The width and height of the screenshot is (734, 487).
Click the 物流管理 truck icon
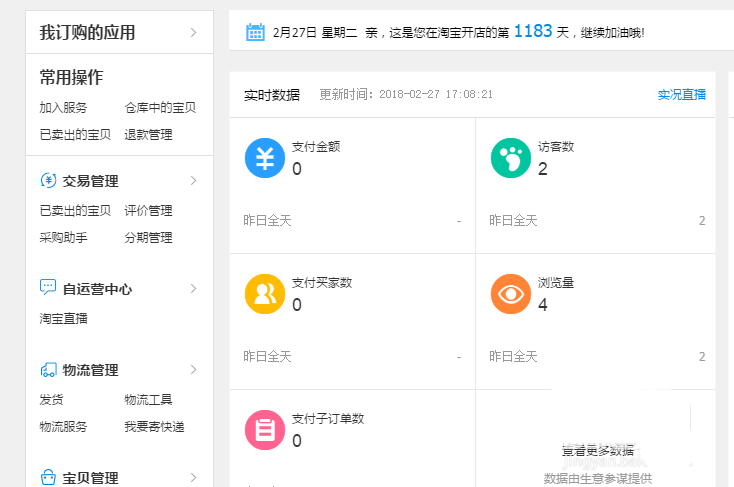pos(48,370)
